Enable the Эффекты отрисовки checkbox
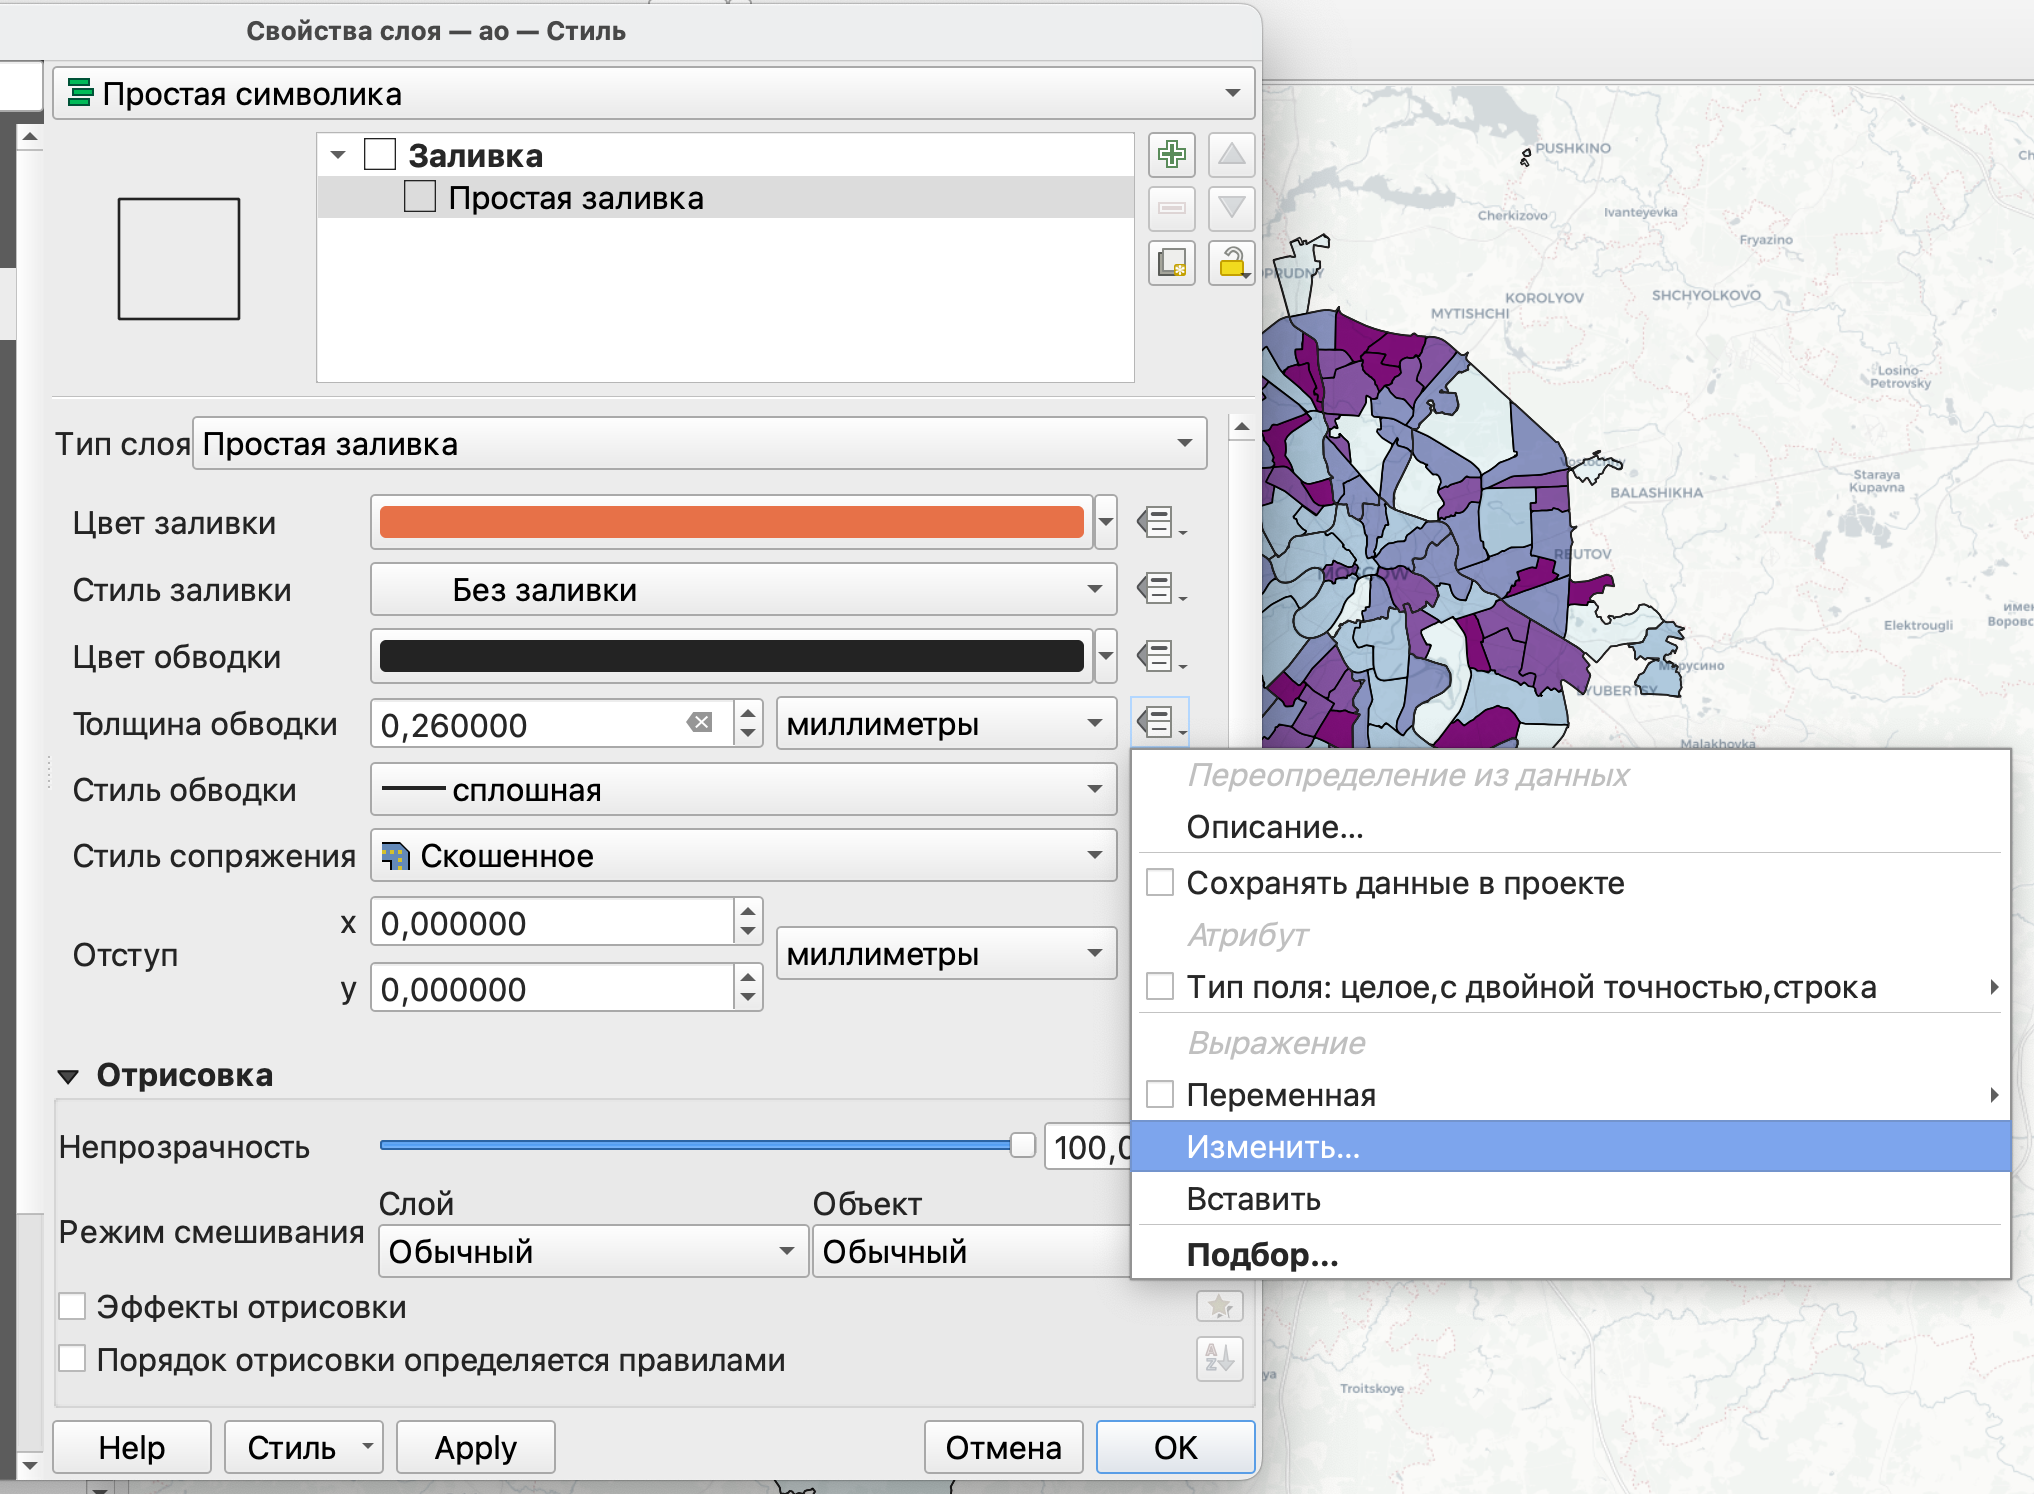This screenshot has width=2034, height=1494. click(72, 1306)
